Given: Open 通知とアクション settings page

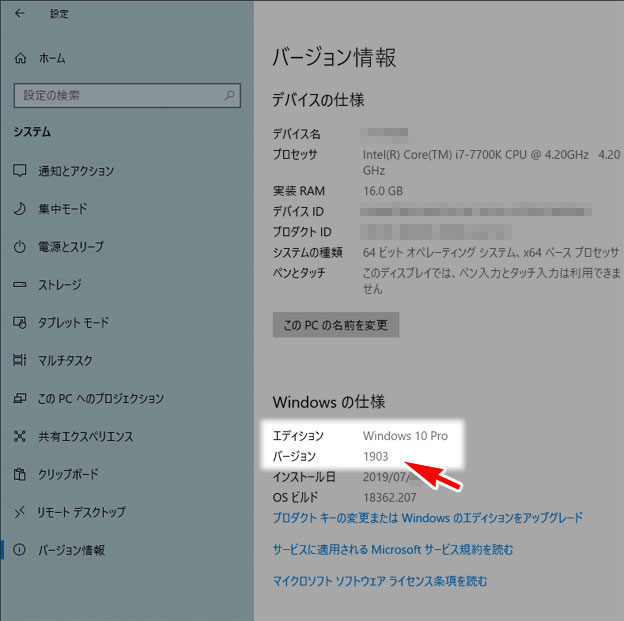Looking at the screenshot, I should click(76, 171).
